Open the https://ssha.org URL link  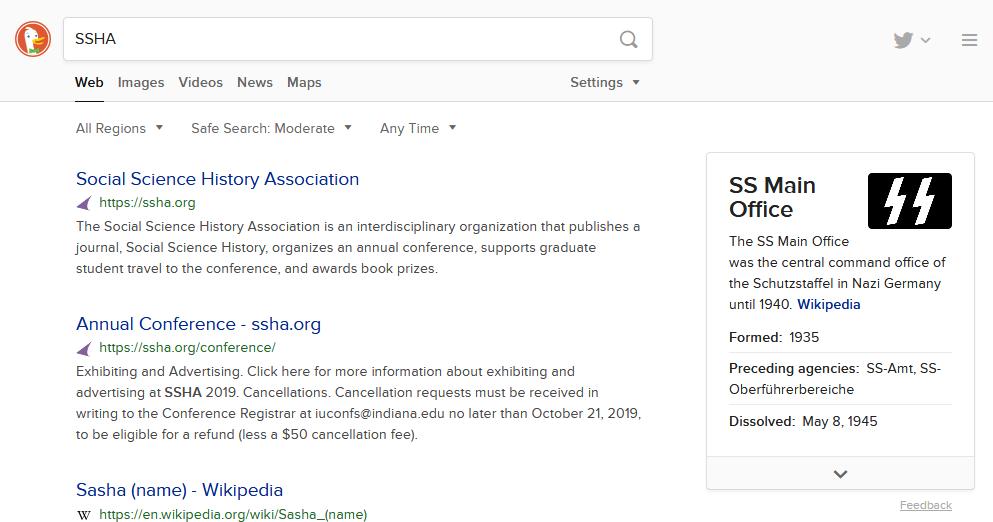[147, 203]
